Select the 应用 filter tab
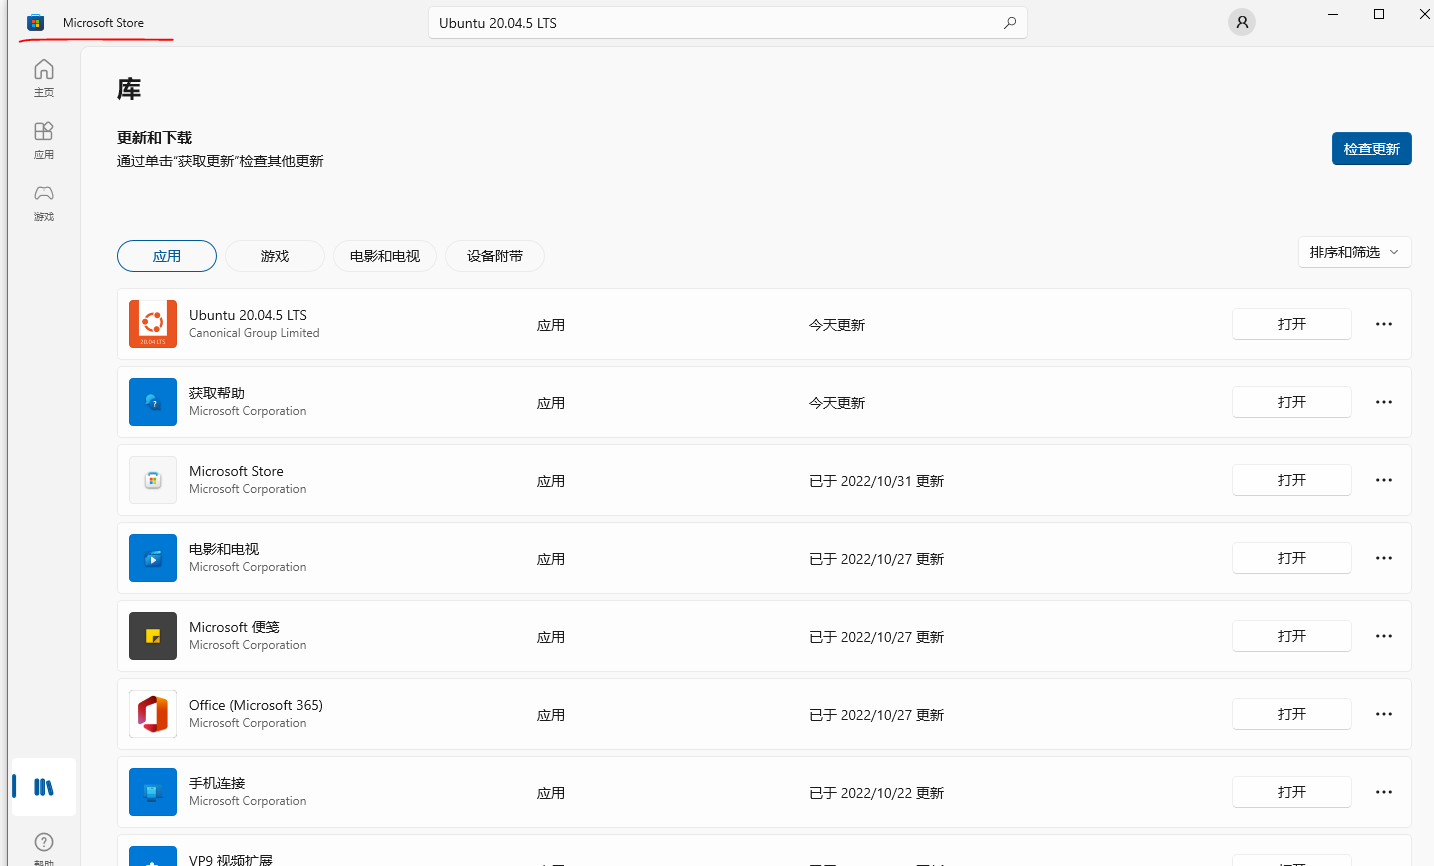Screen dimensions: 1434x866 pyautogui.click(x=167, y=256)
